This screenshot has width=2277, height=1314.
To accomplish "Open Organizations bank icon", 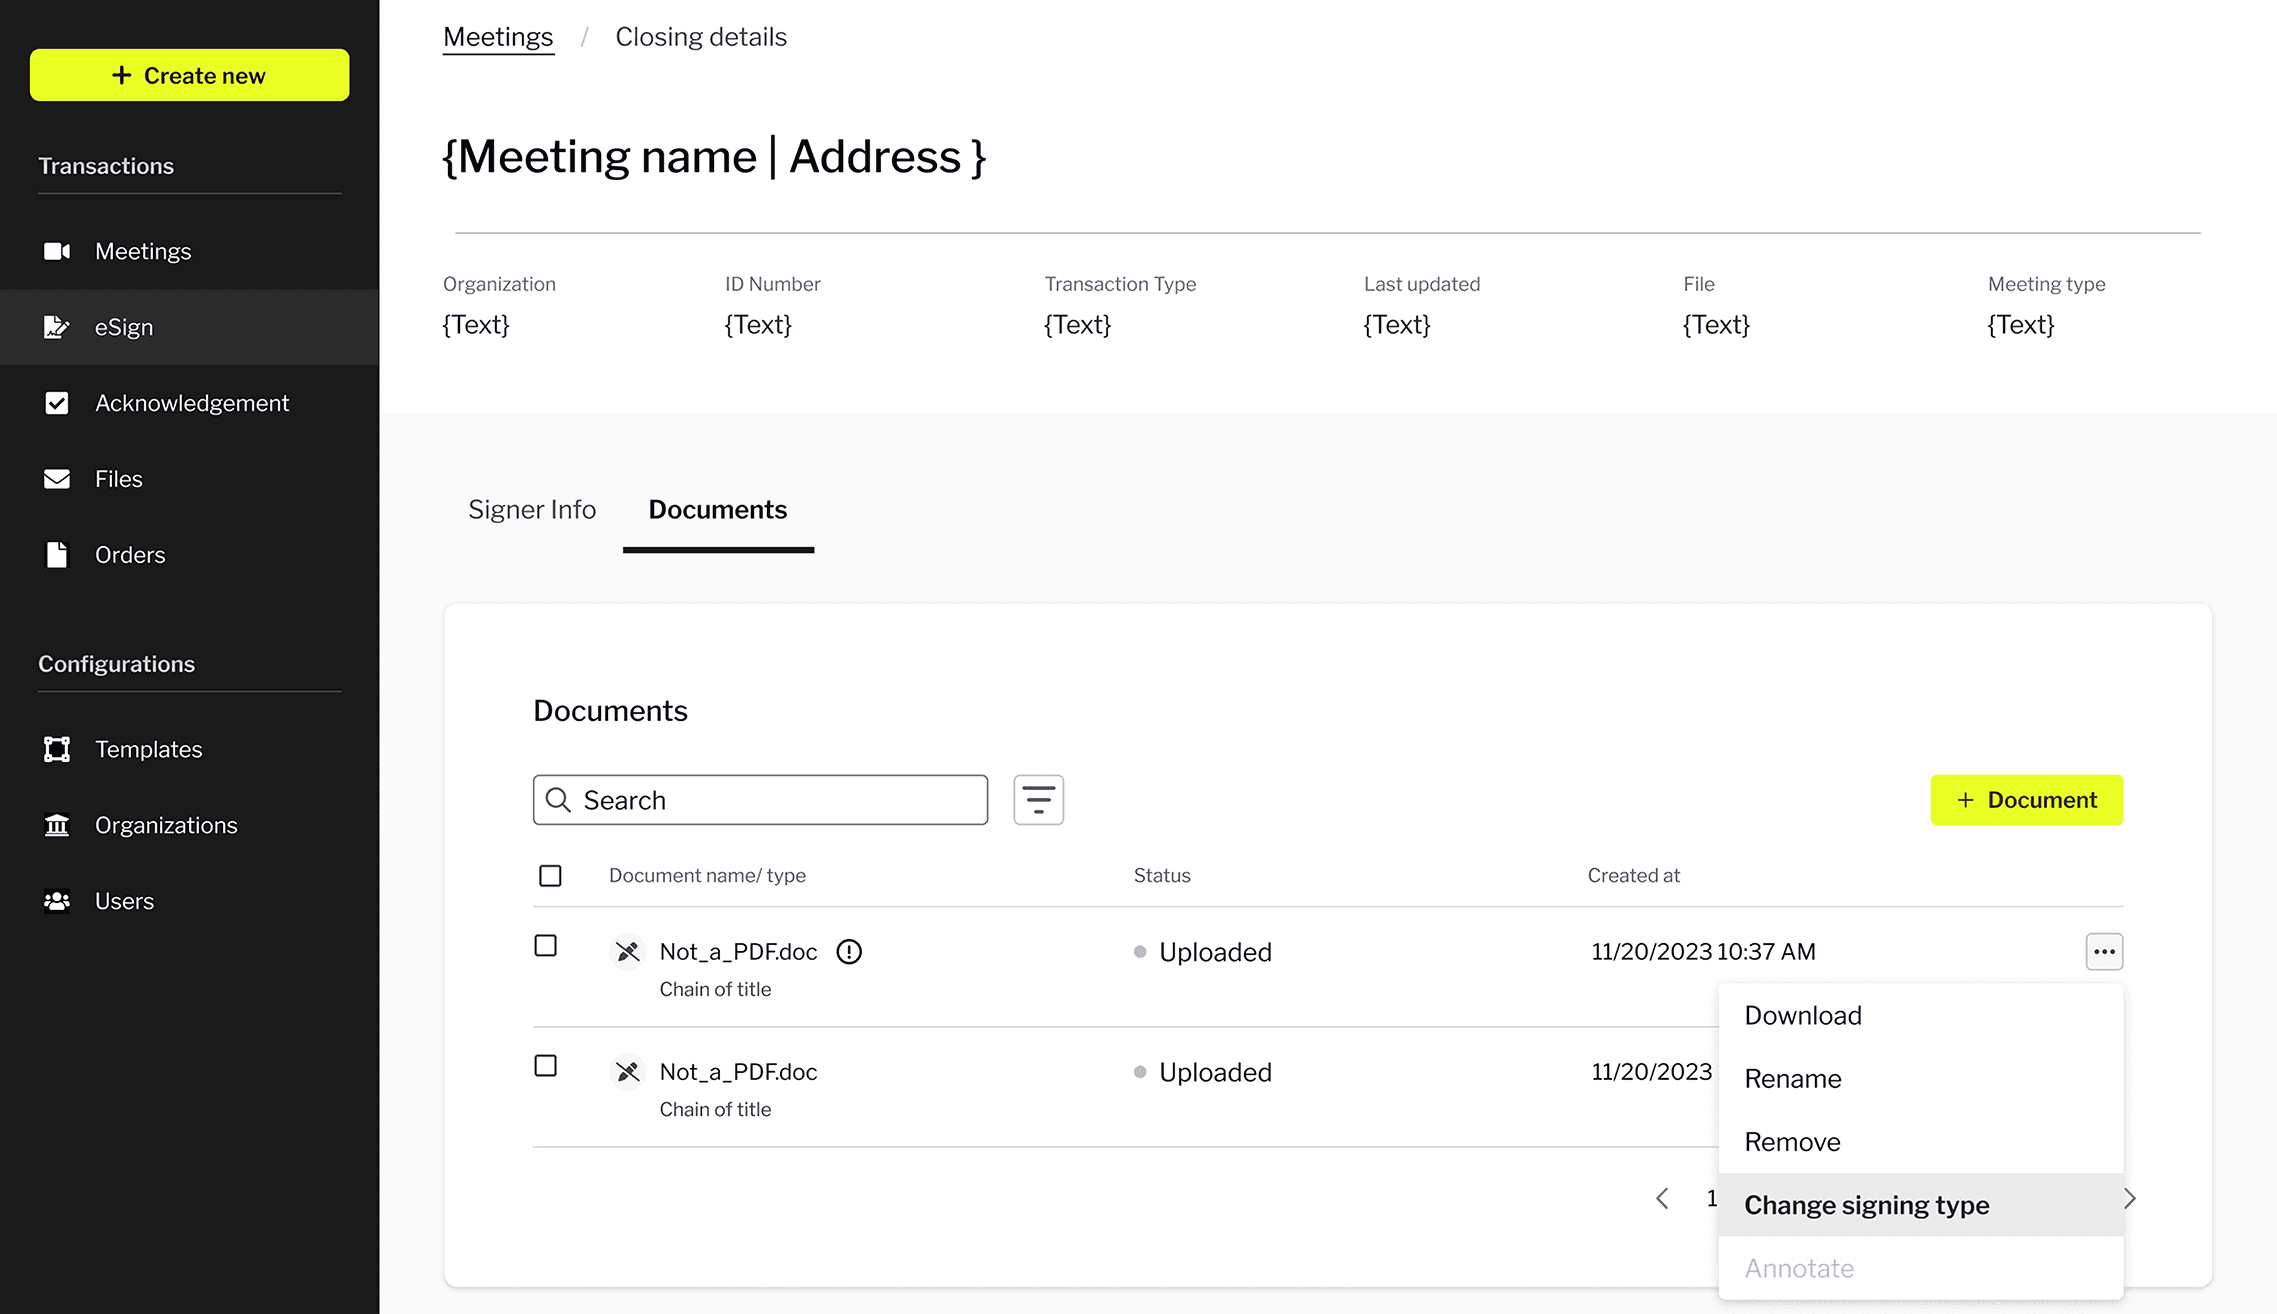I will [57, 825].
